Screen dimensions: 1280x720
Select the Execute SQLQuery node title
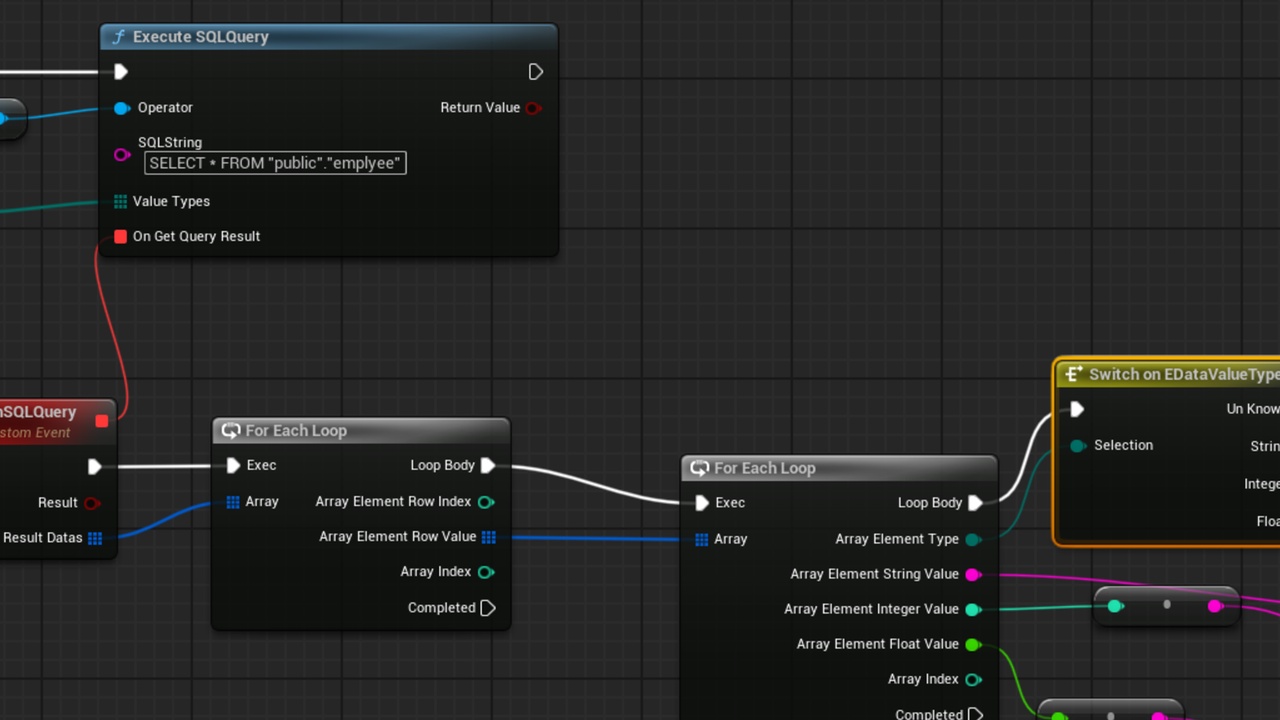(200, 37)
